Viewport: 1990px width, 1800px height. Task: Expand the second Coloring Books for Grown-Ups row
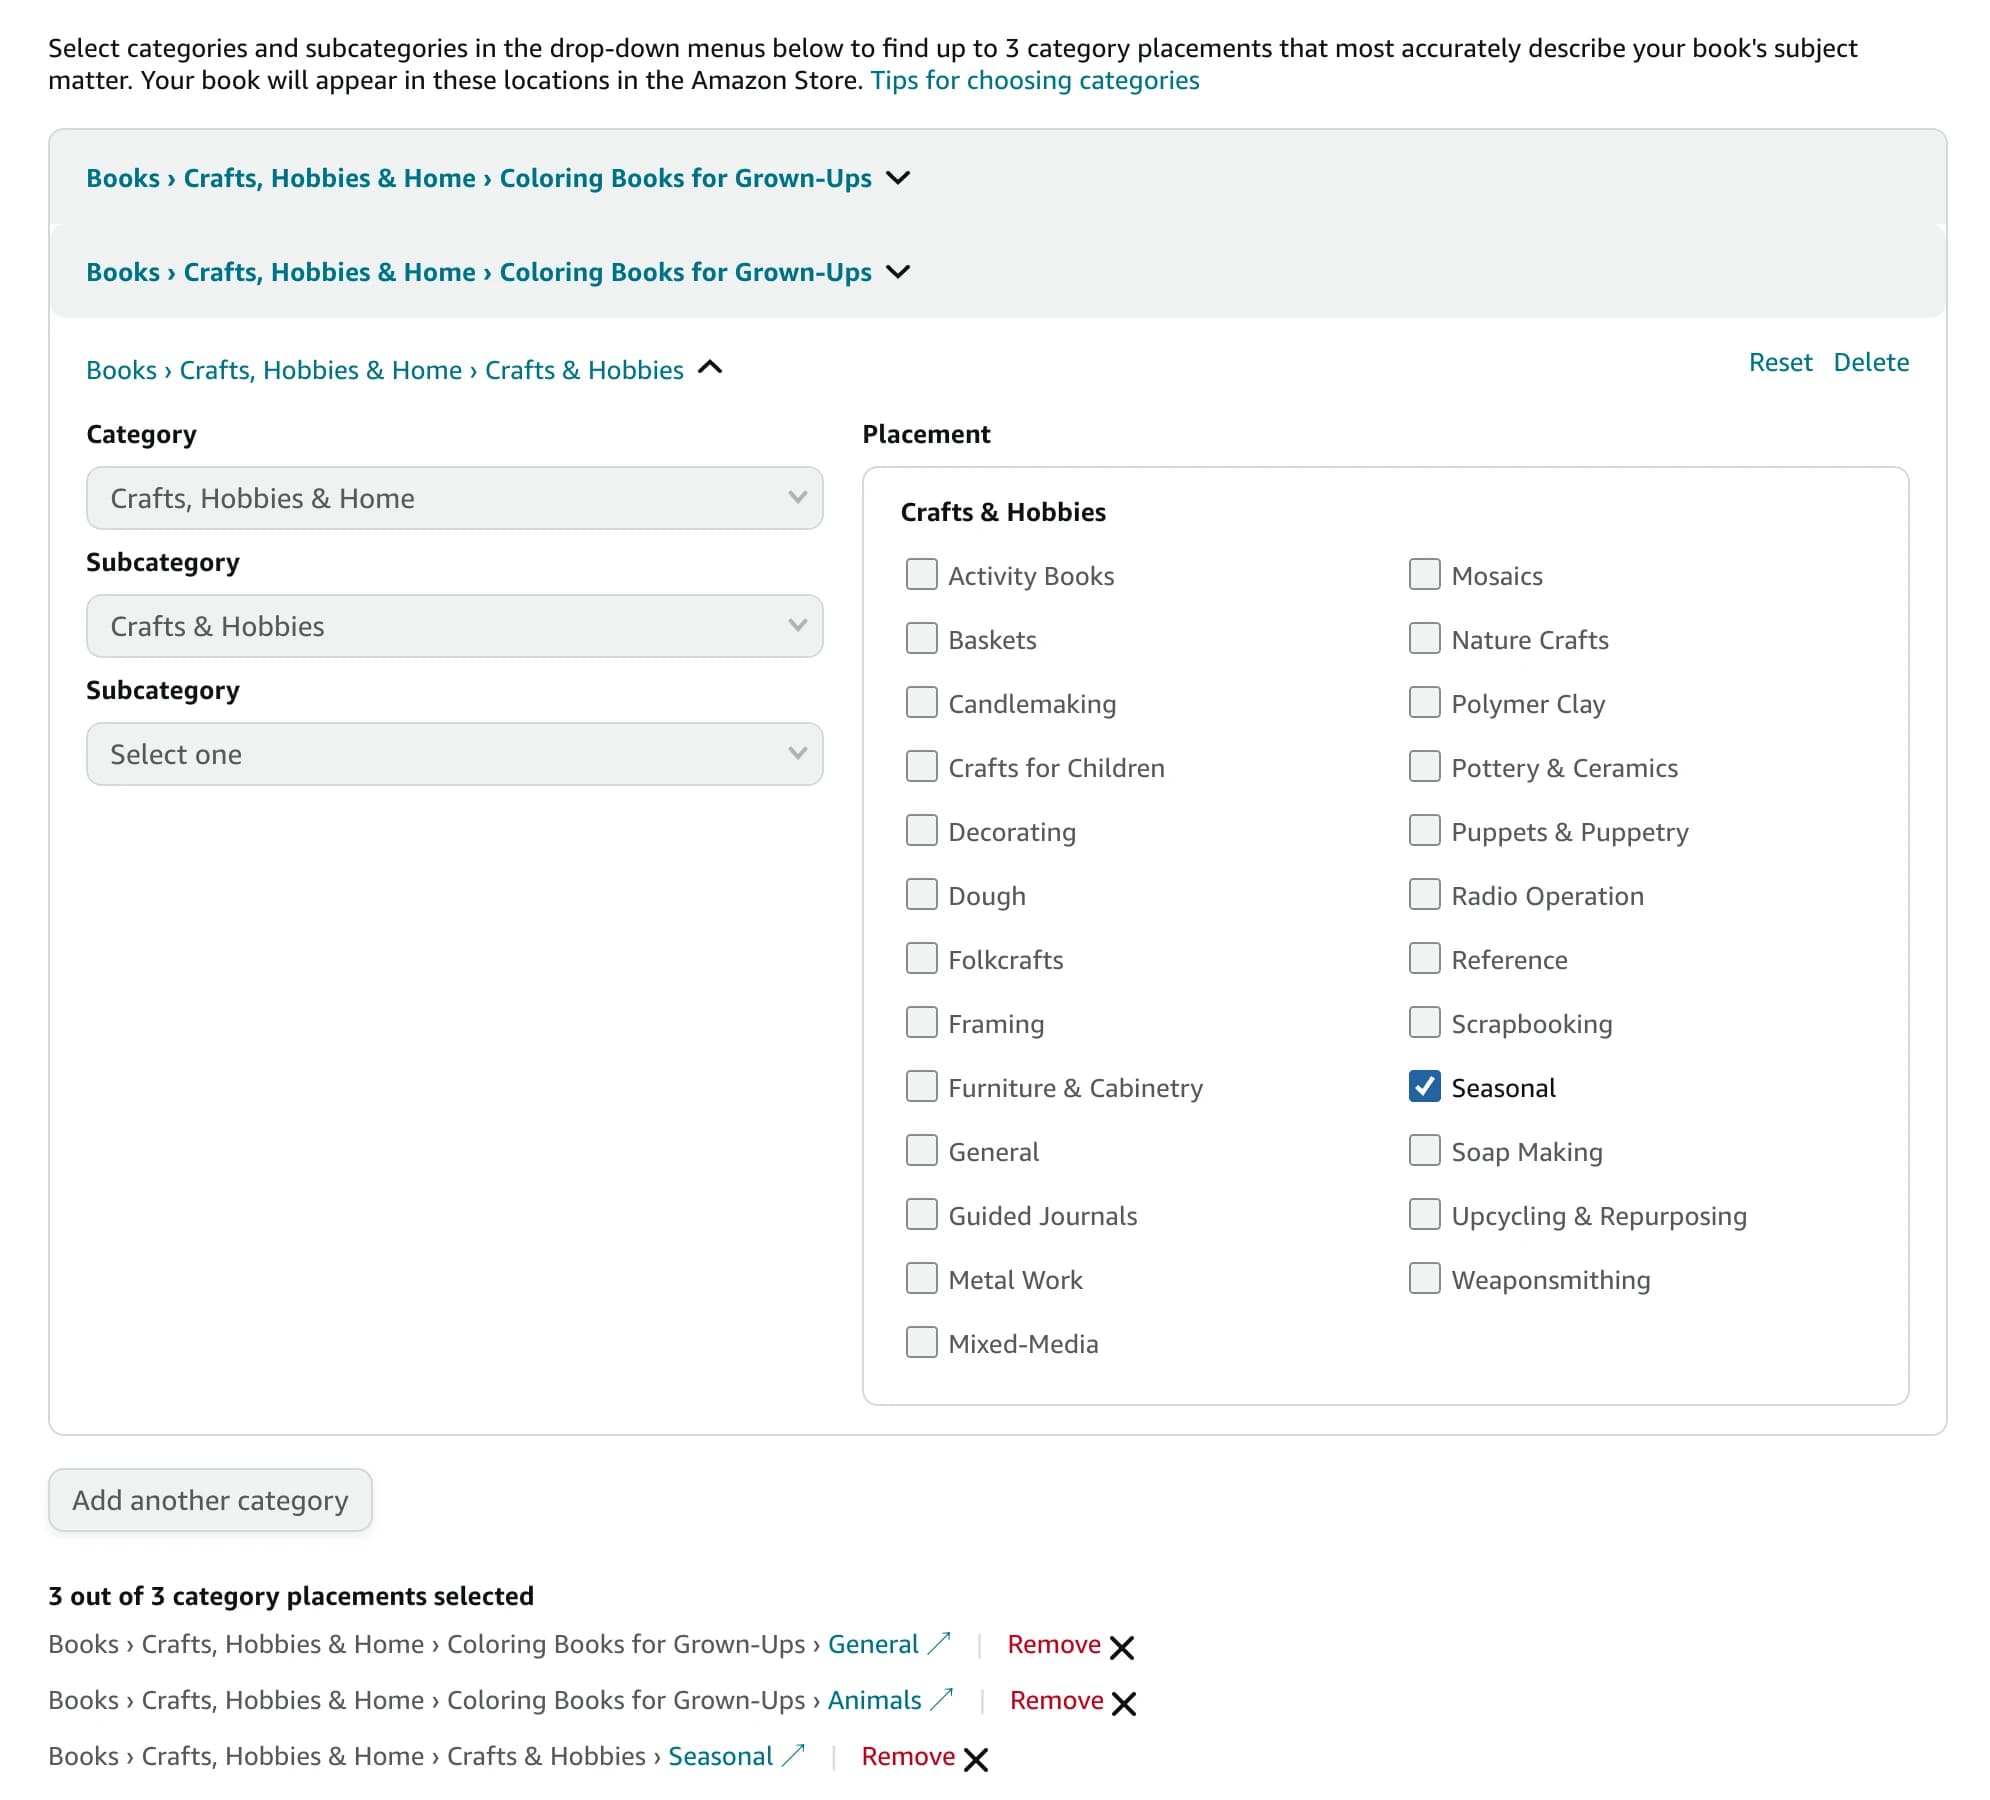tap(899, 272)
